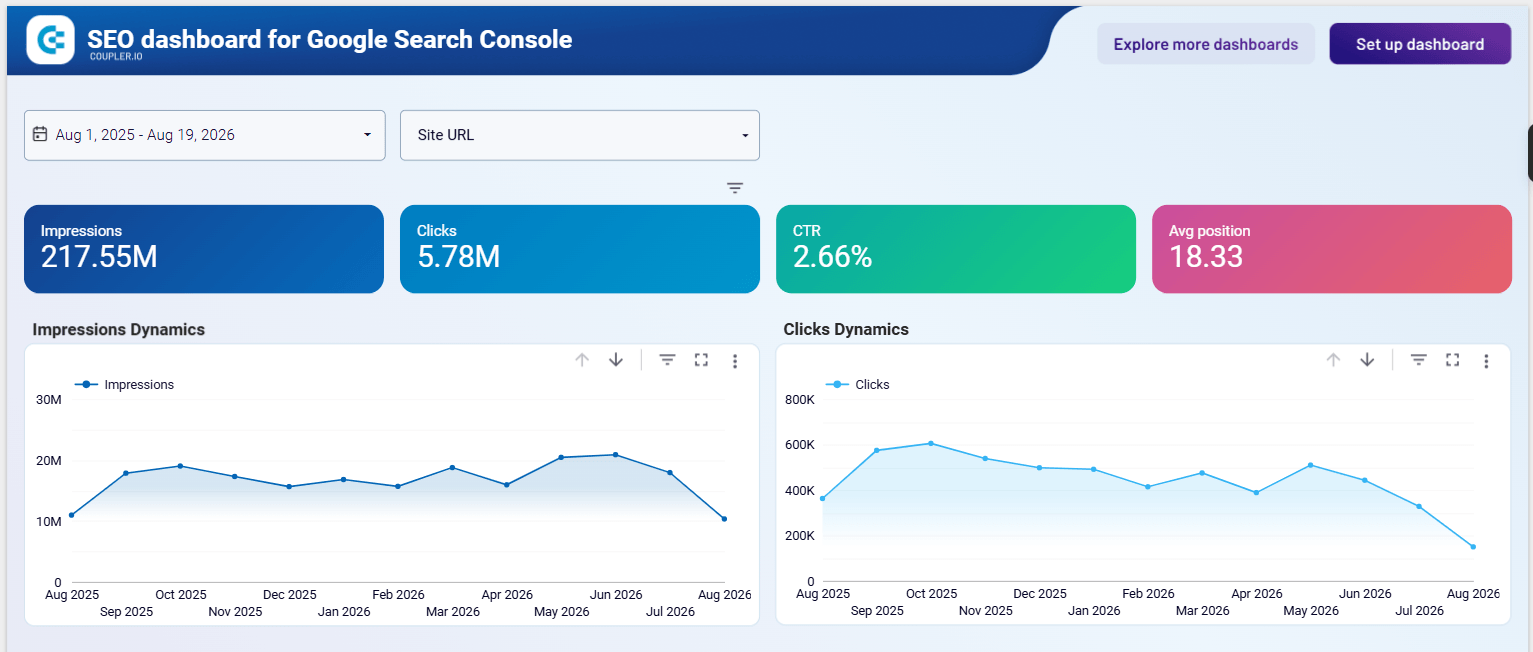Click the Impressions Dynamics chart title
The width and height of the screenshot is (1533, 652).
point(119,329)
